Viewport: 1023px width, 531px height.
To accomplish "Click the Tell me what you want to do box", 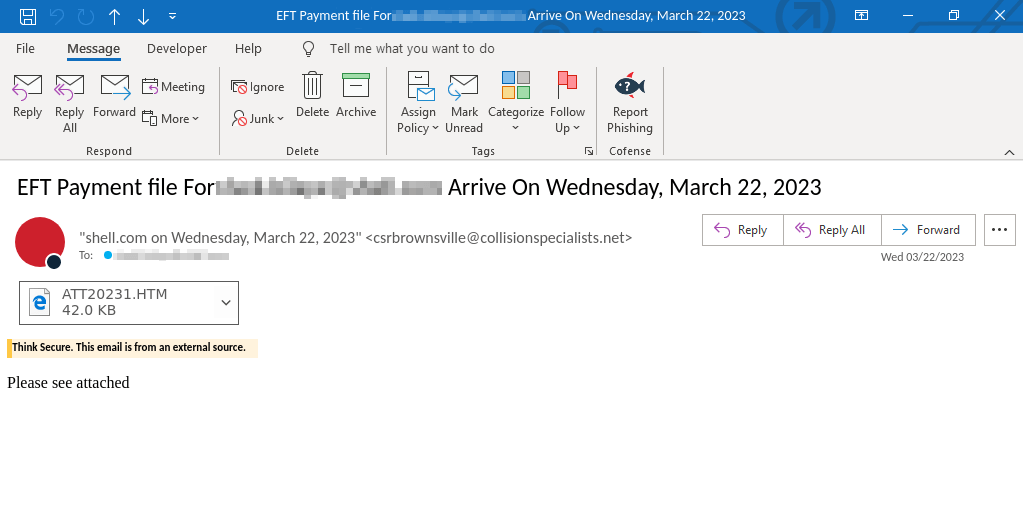I will 412,49.
